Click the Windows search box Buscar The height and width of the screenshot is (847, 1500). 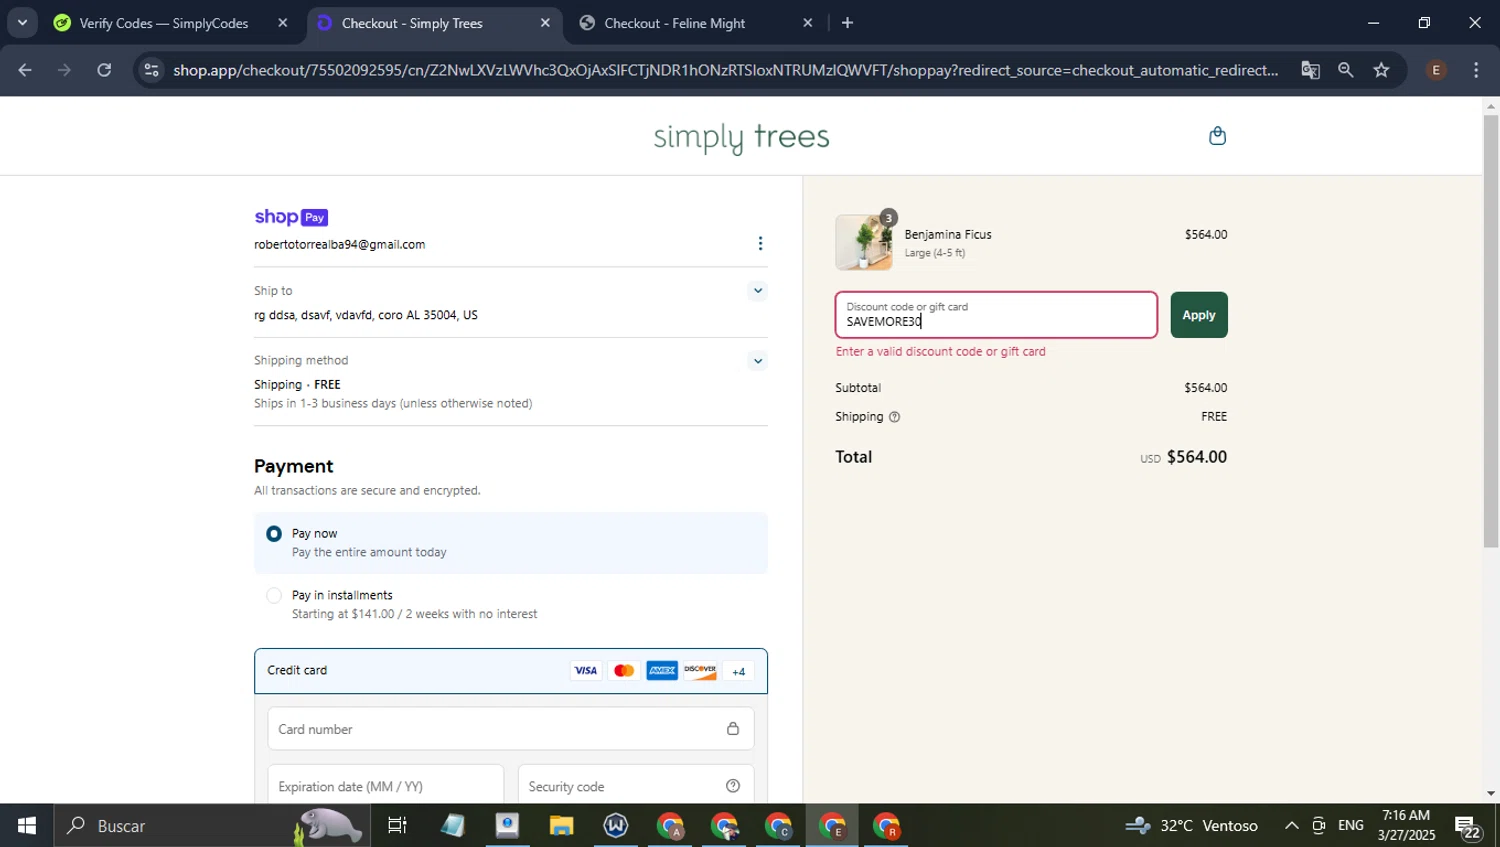point(212,826)
